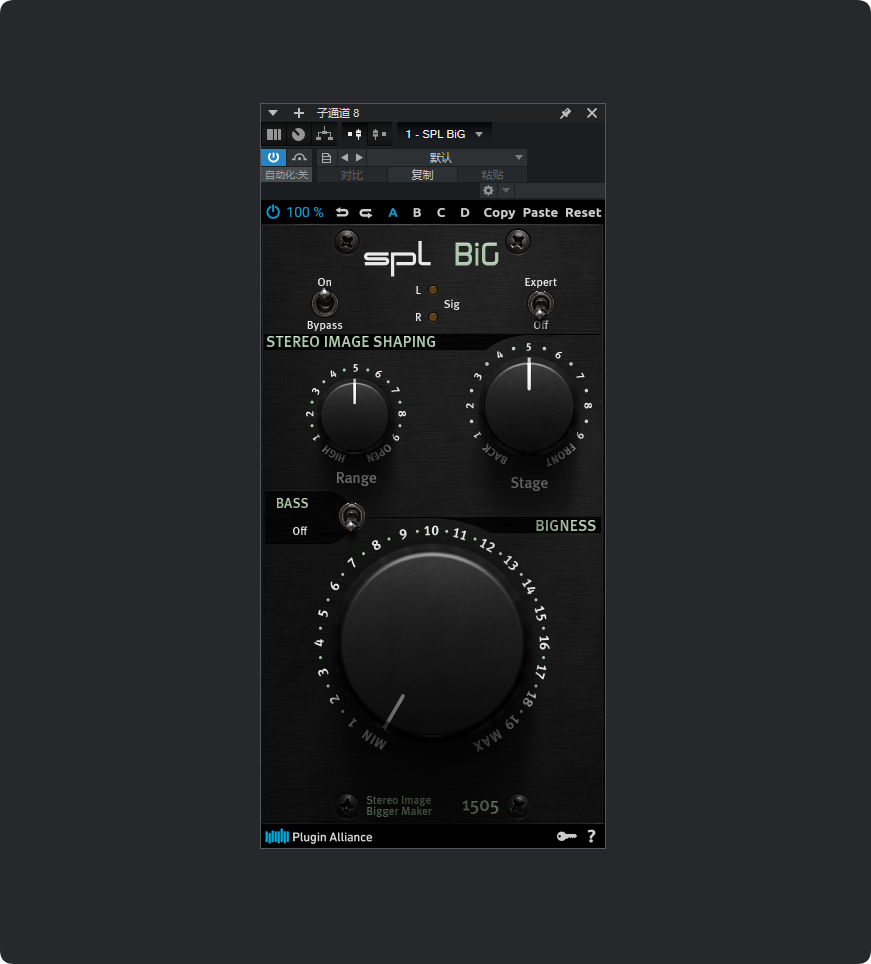Select settings bank B
This screenshot has height=964, width=871.
pos(417,213)
